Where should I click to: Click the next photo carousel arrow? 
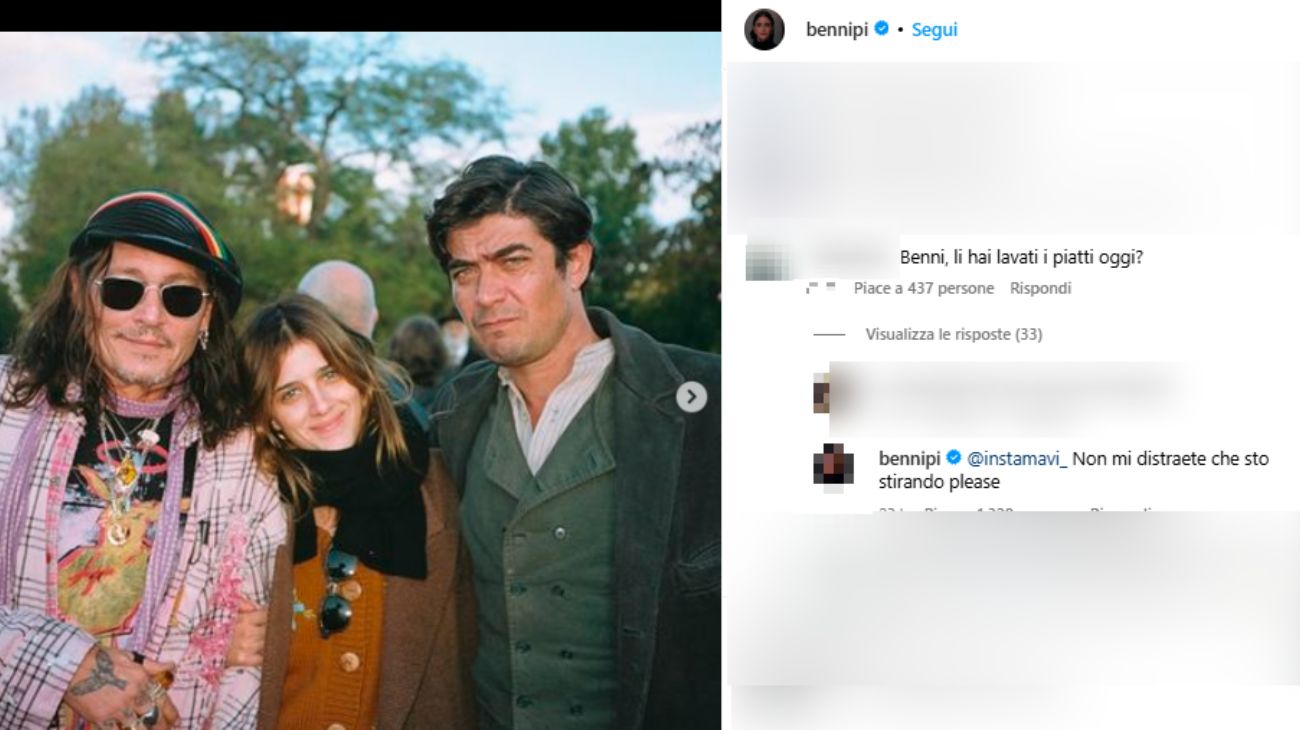click(691, 397)
